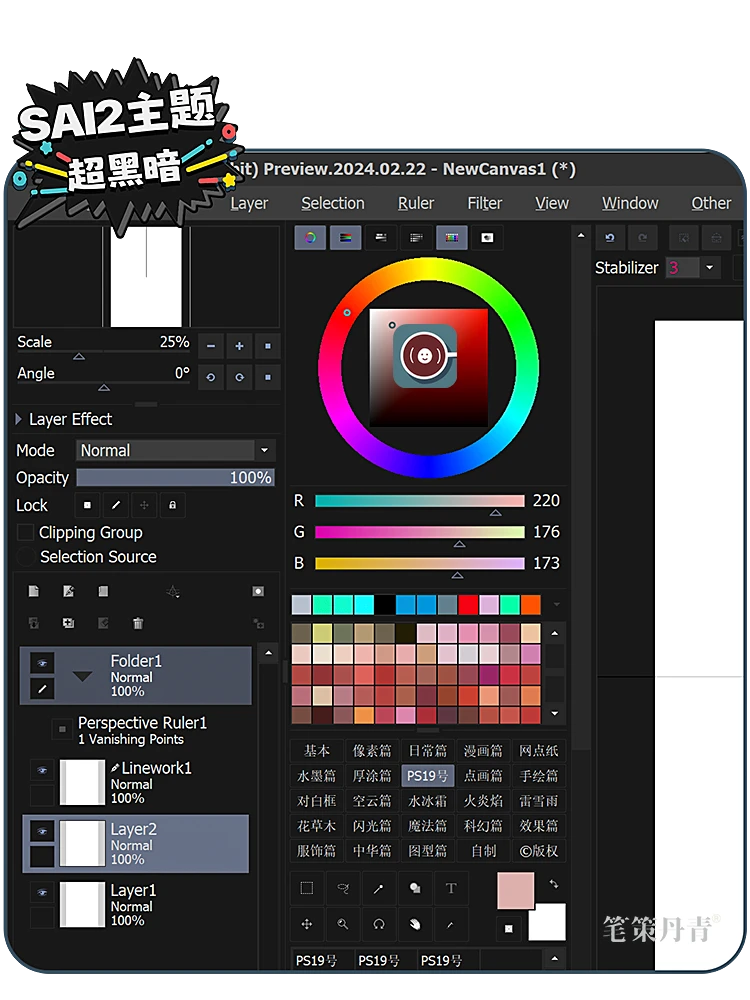Expand the Layer Effect section
The height and width of the screenshot is (1000, 750).
click(18, 419)
